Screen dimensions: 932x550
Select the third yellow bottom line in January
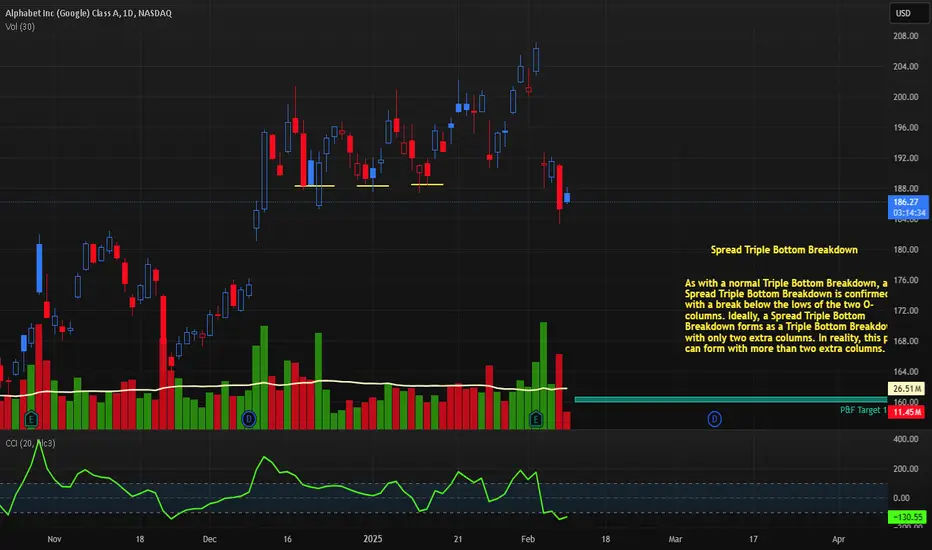(x=427, y=185)
